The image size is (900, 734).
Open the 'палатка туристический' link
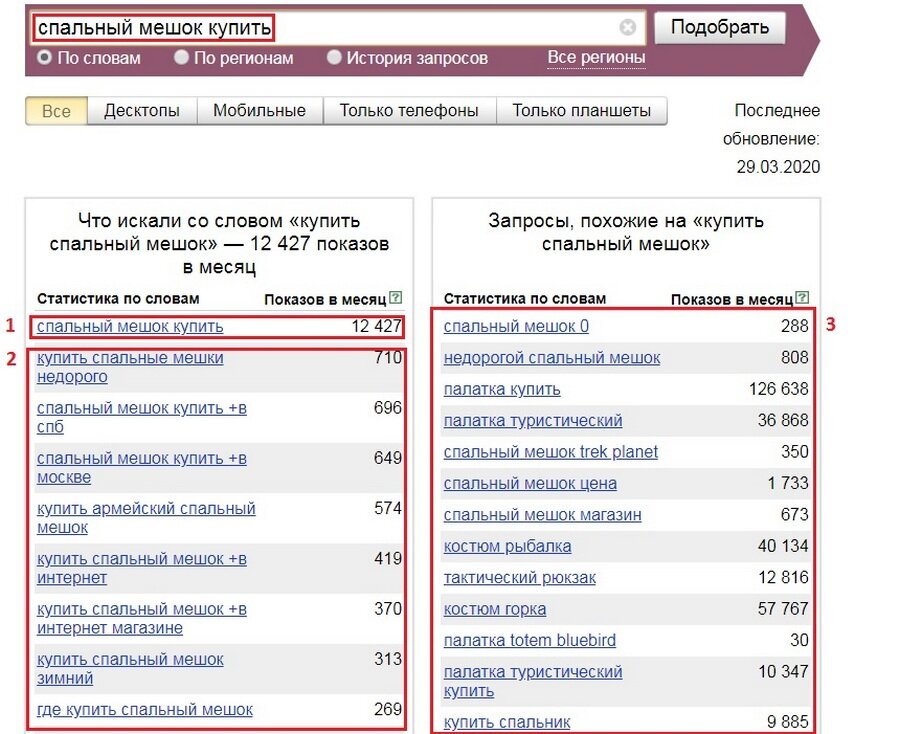tap(533, 421)
